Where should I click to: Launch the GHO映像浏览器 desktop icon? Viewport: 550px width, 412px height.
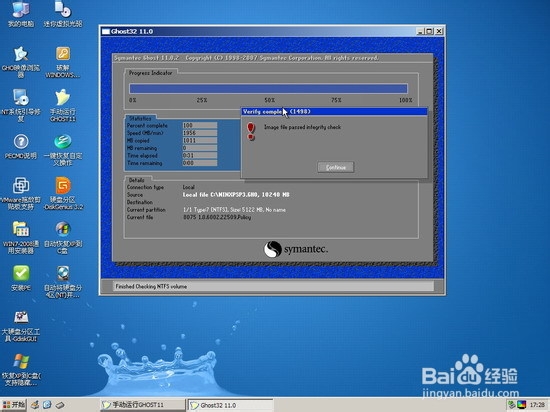point(21,61)
